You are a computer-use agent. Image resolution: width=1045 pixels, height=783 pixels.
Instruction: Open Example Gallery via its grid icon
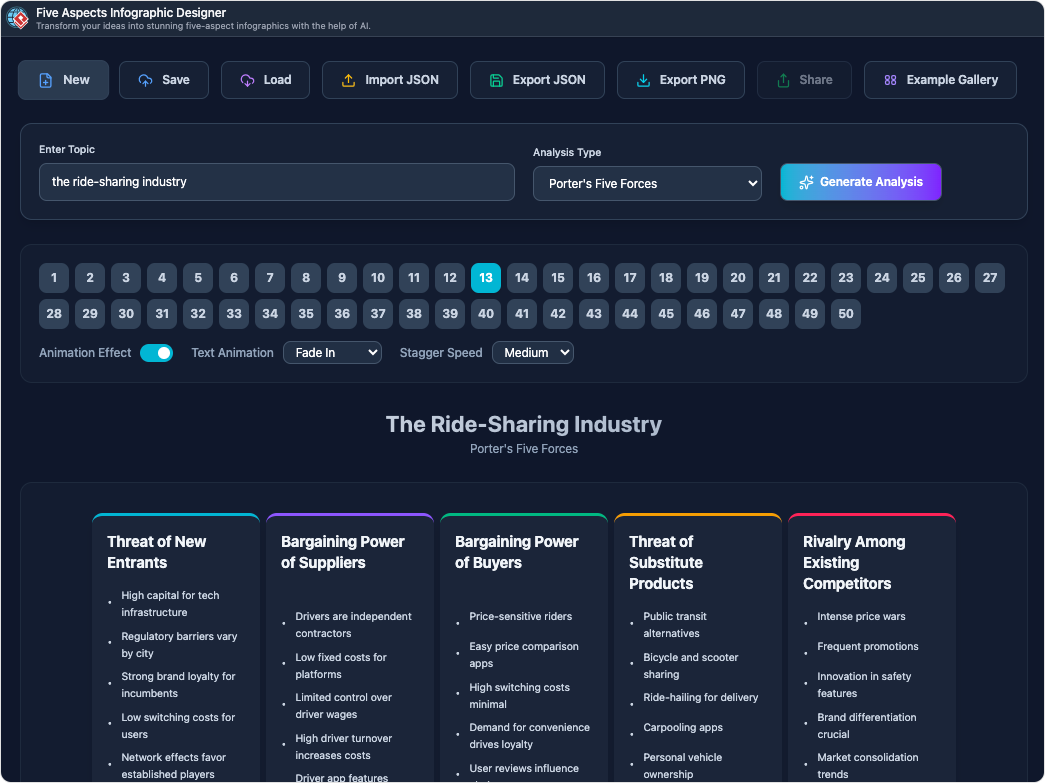(890, 80)
